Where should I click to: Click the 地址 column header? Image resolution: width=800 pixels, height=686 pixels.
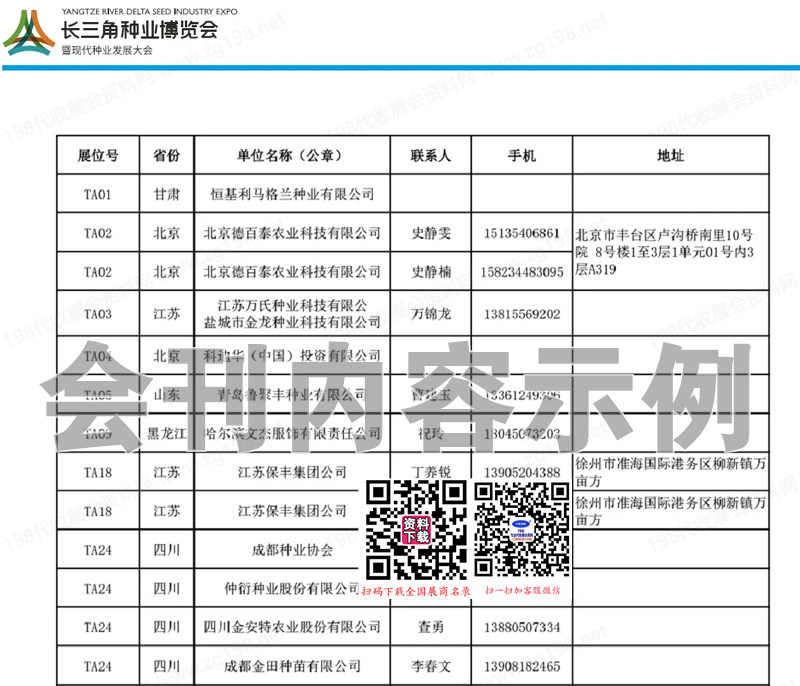670,155
